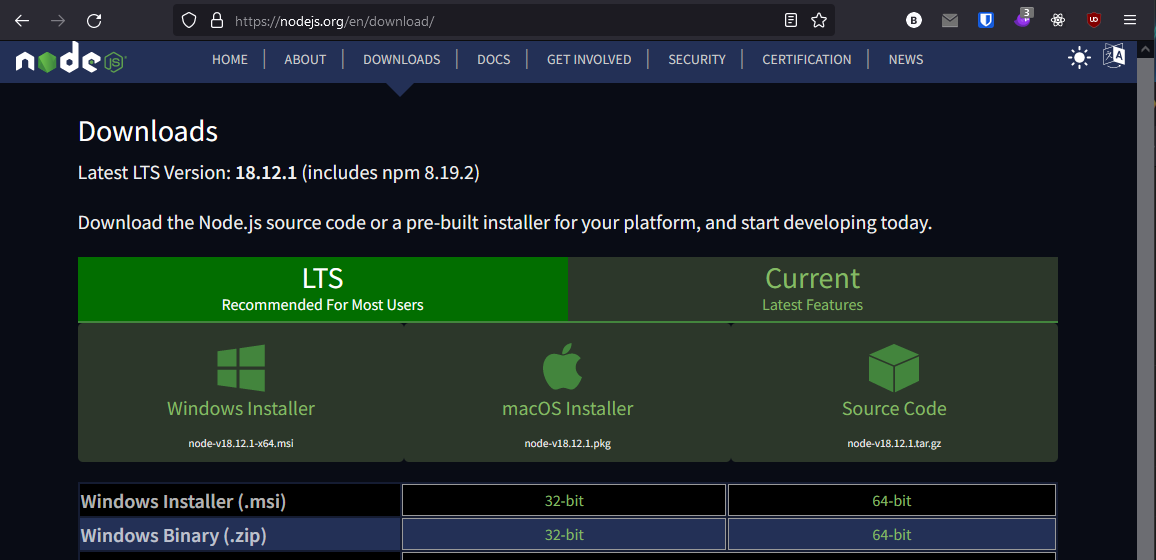This screenshot has height=560, width=1156.
Task: Click the macOS Installer label link
Action: [568, 408]
